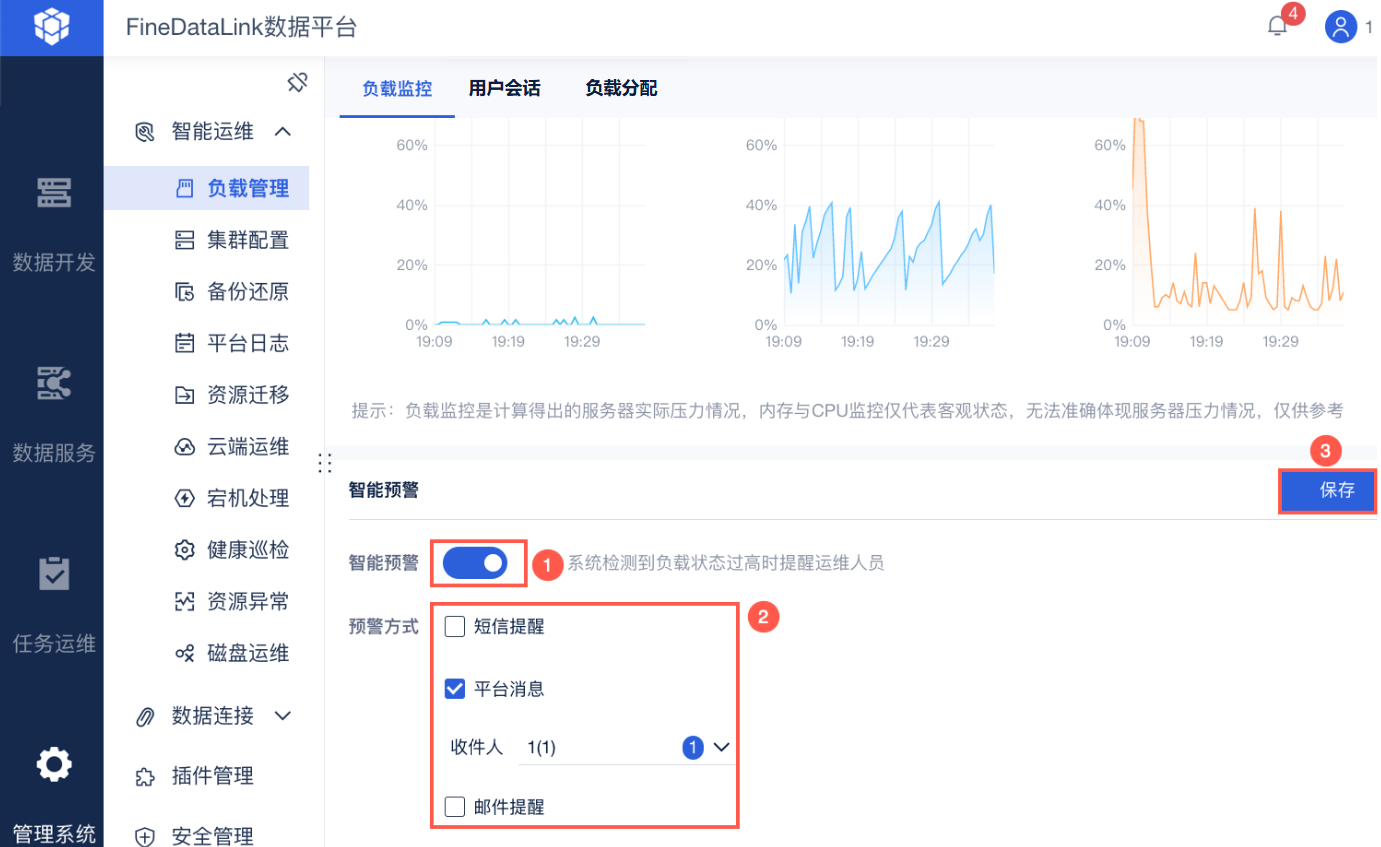Click the 集群配置 menu icon
Viewport: 1381px width, 847px height.
184,240
